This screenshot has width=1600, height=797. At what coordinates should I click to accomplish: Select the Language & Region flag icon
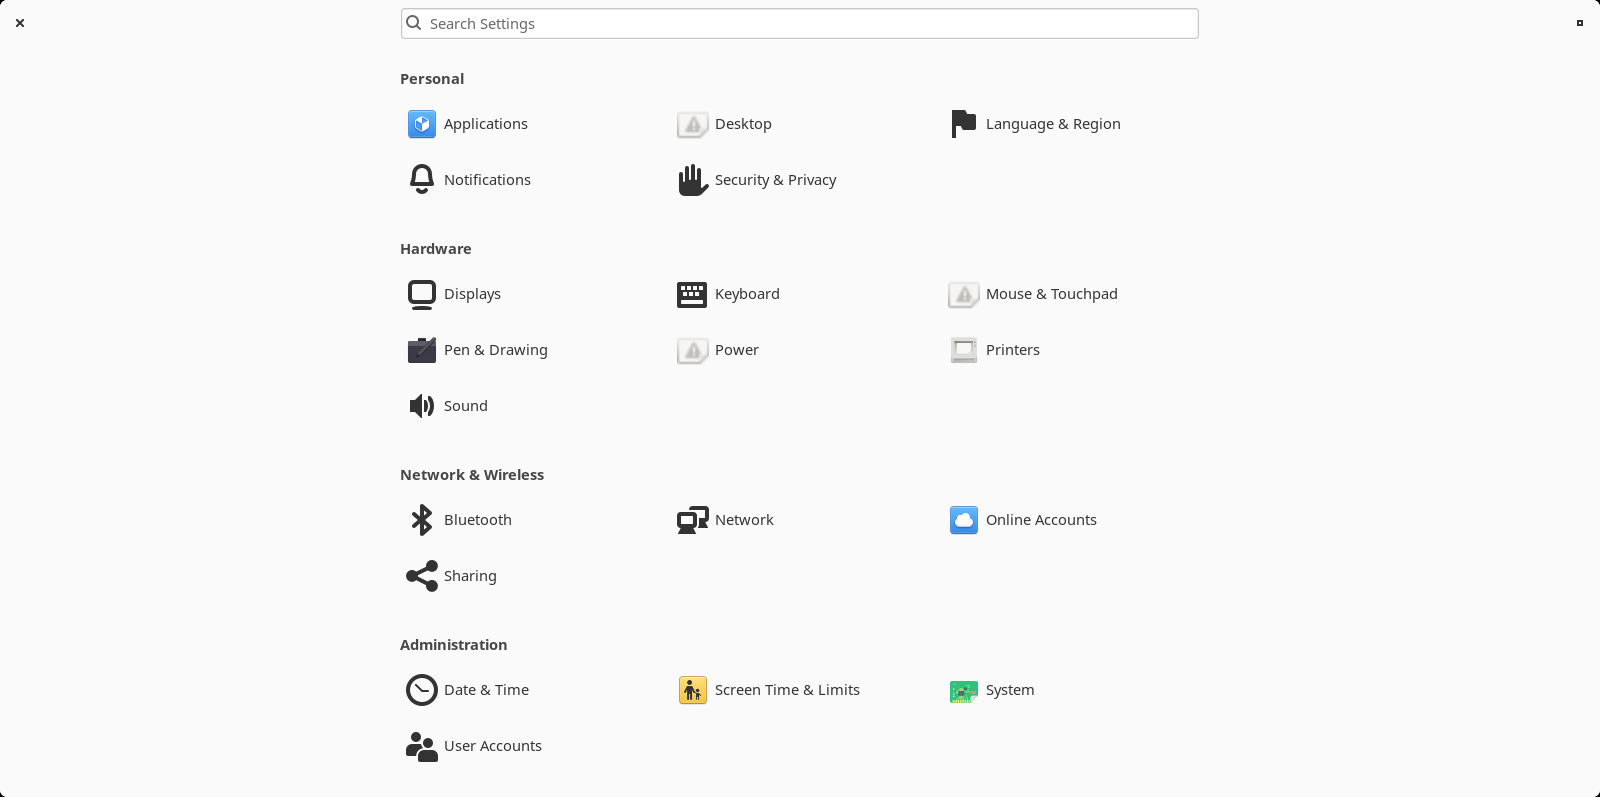[x=963, y=124]
